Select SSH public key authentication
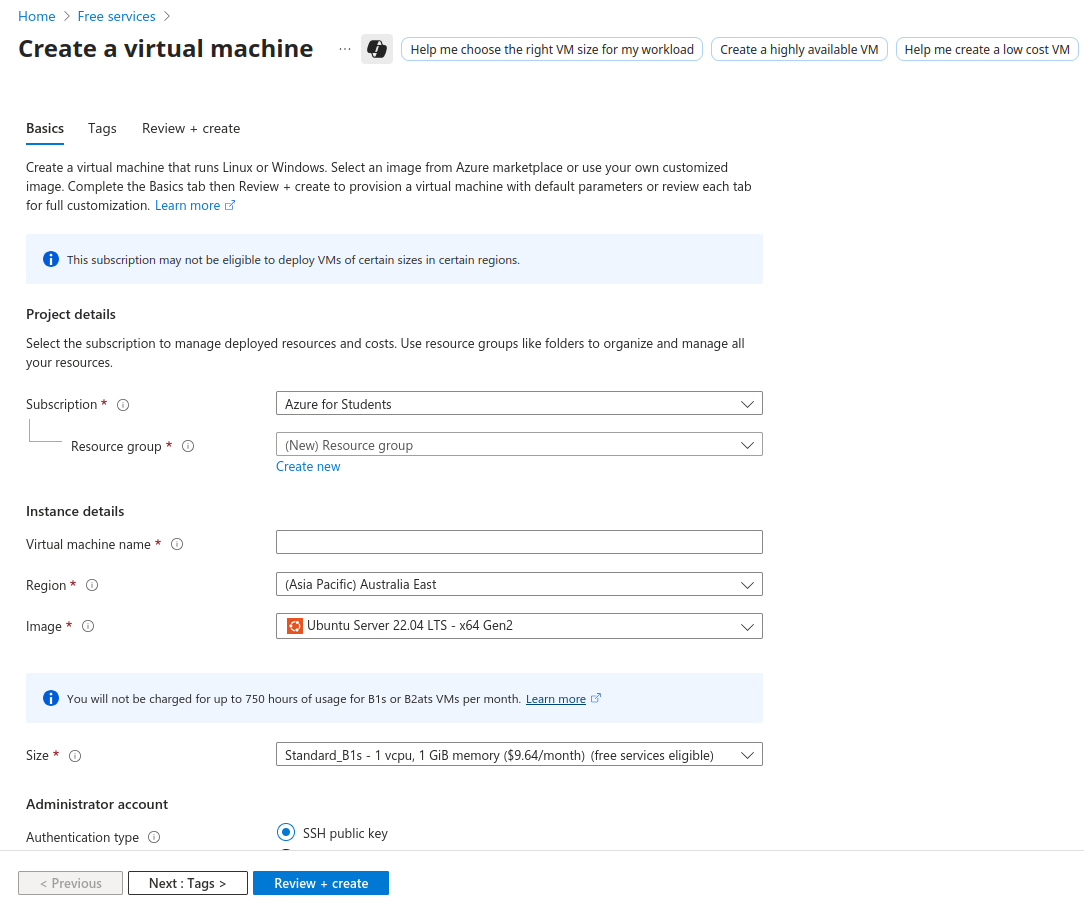1084x910 pixels. coord(286,832)
